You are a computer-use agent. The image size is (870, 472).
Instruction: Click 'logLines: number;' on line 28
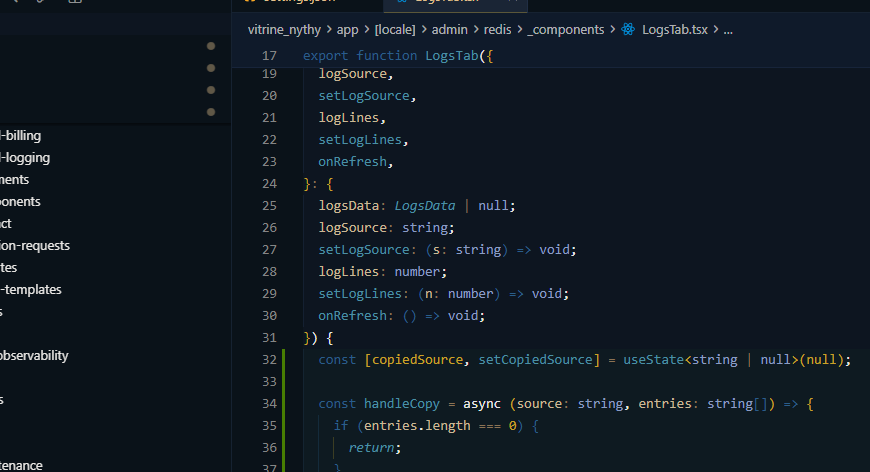coord(382,272)
